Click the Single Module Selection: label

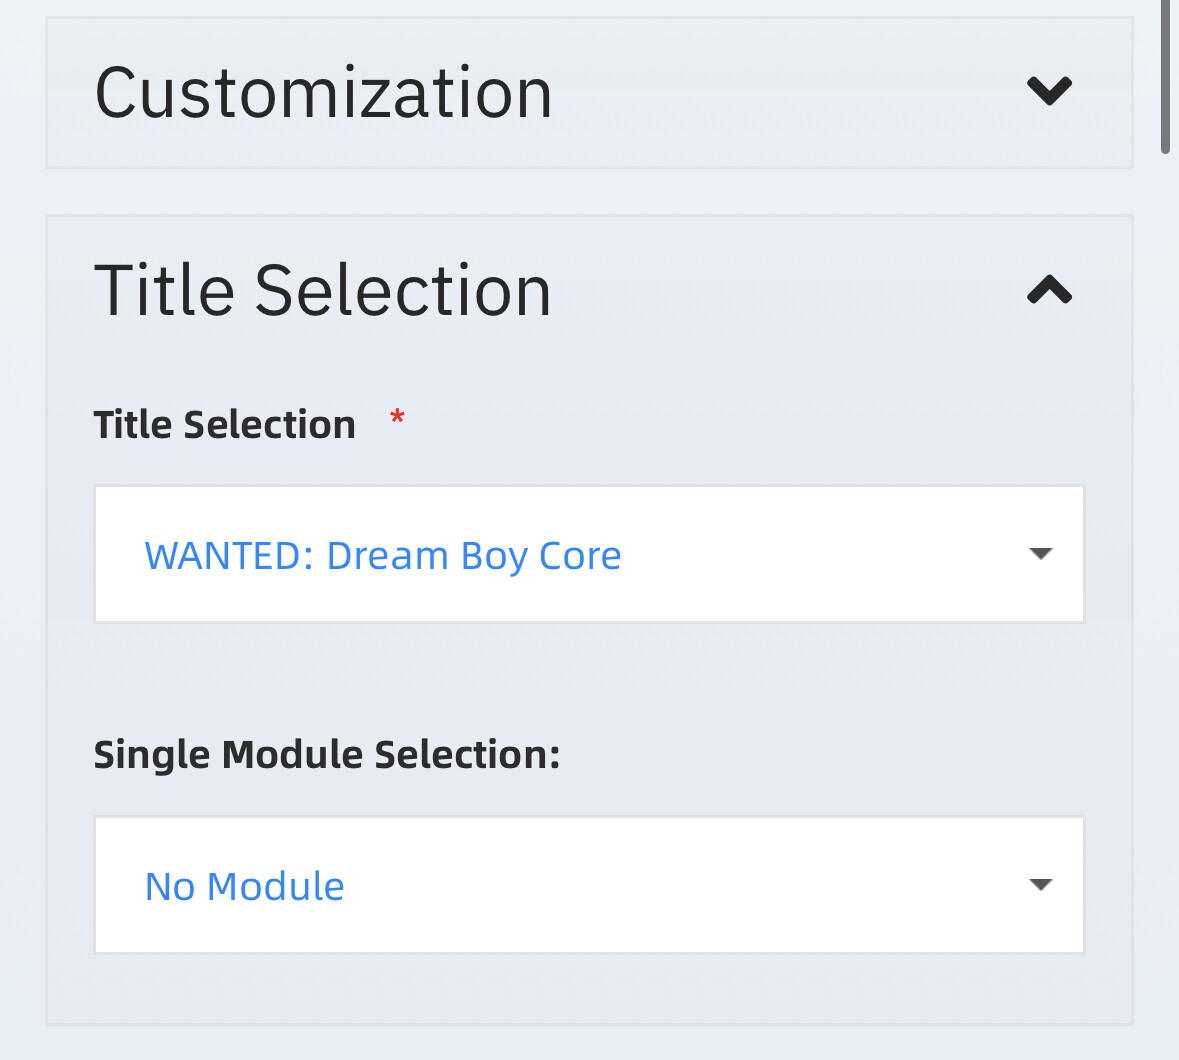327,754
